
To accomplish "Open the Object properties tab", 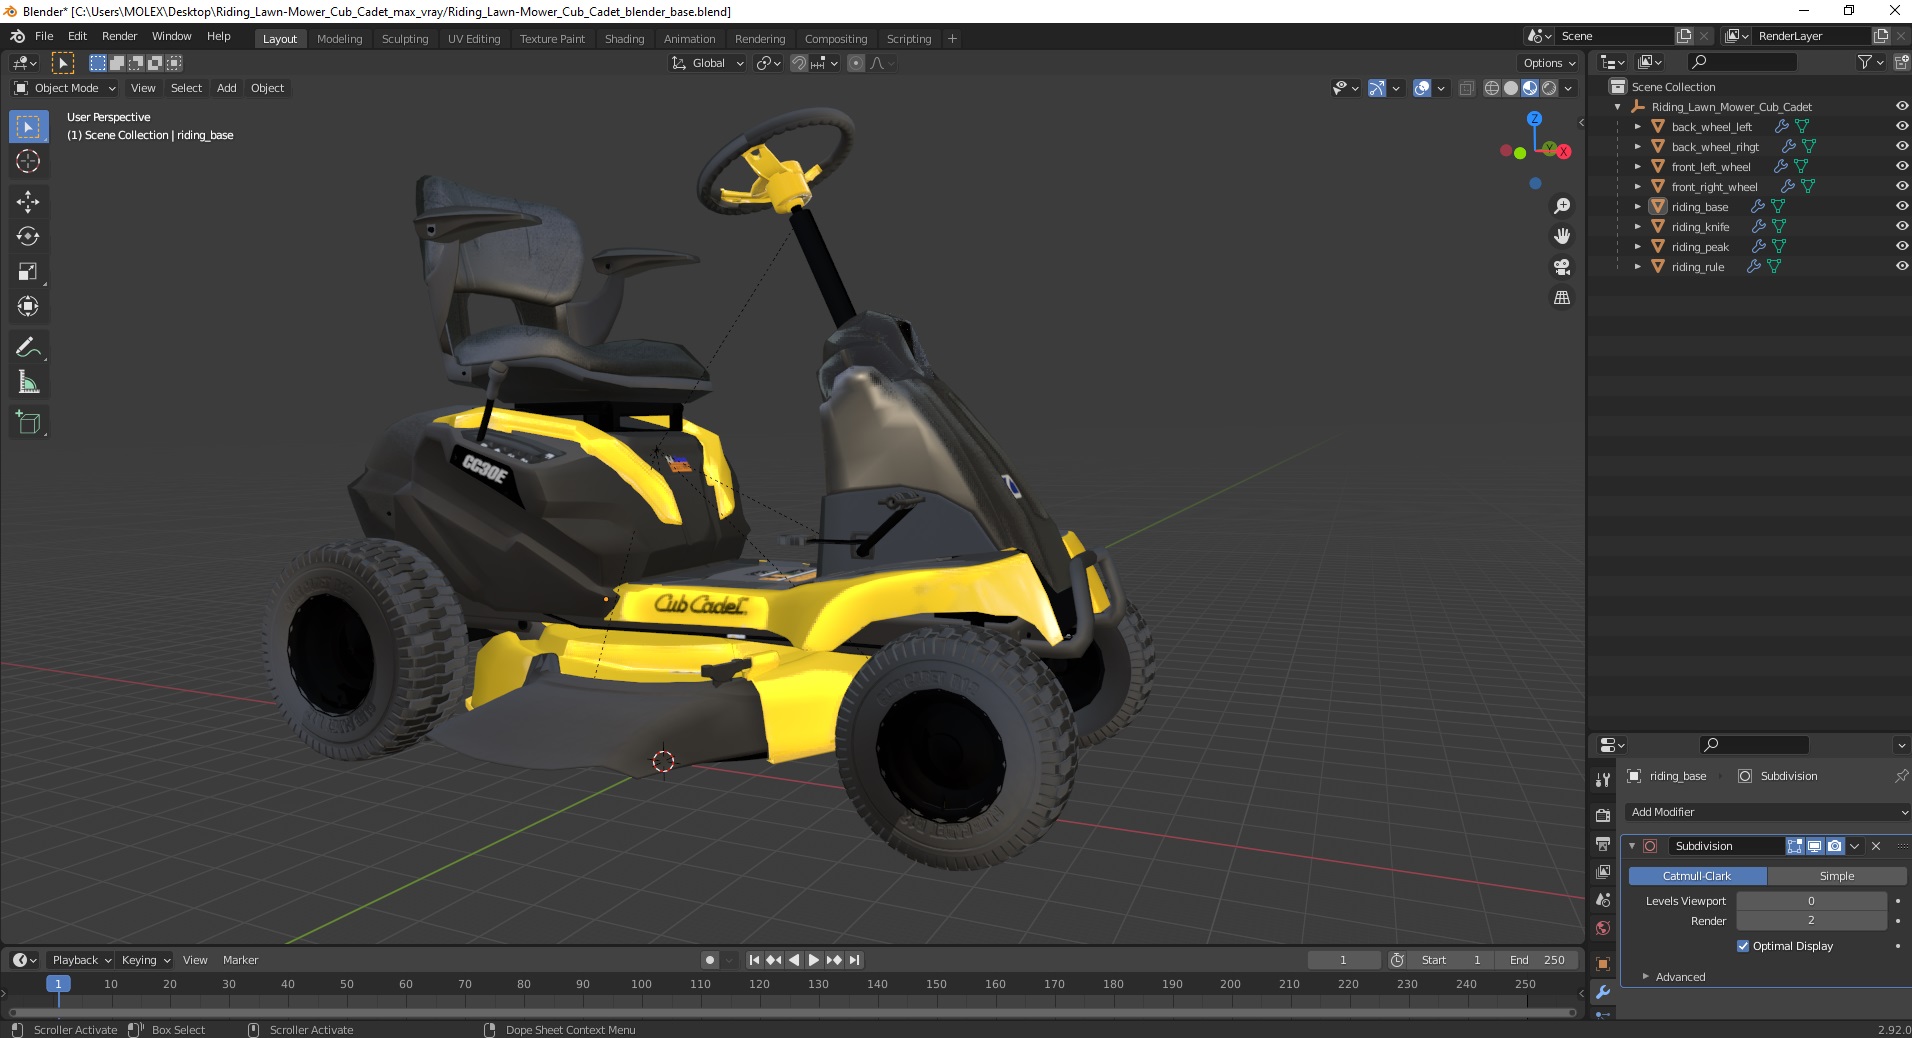I will tap(1603, 964).
